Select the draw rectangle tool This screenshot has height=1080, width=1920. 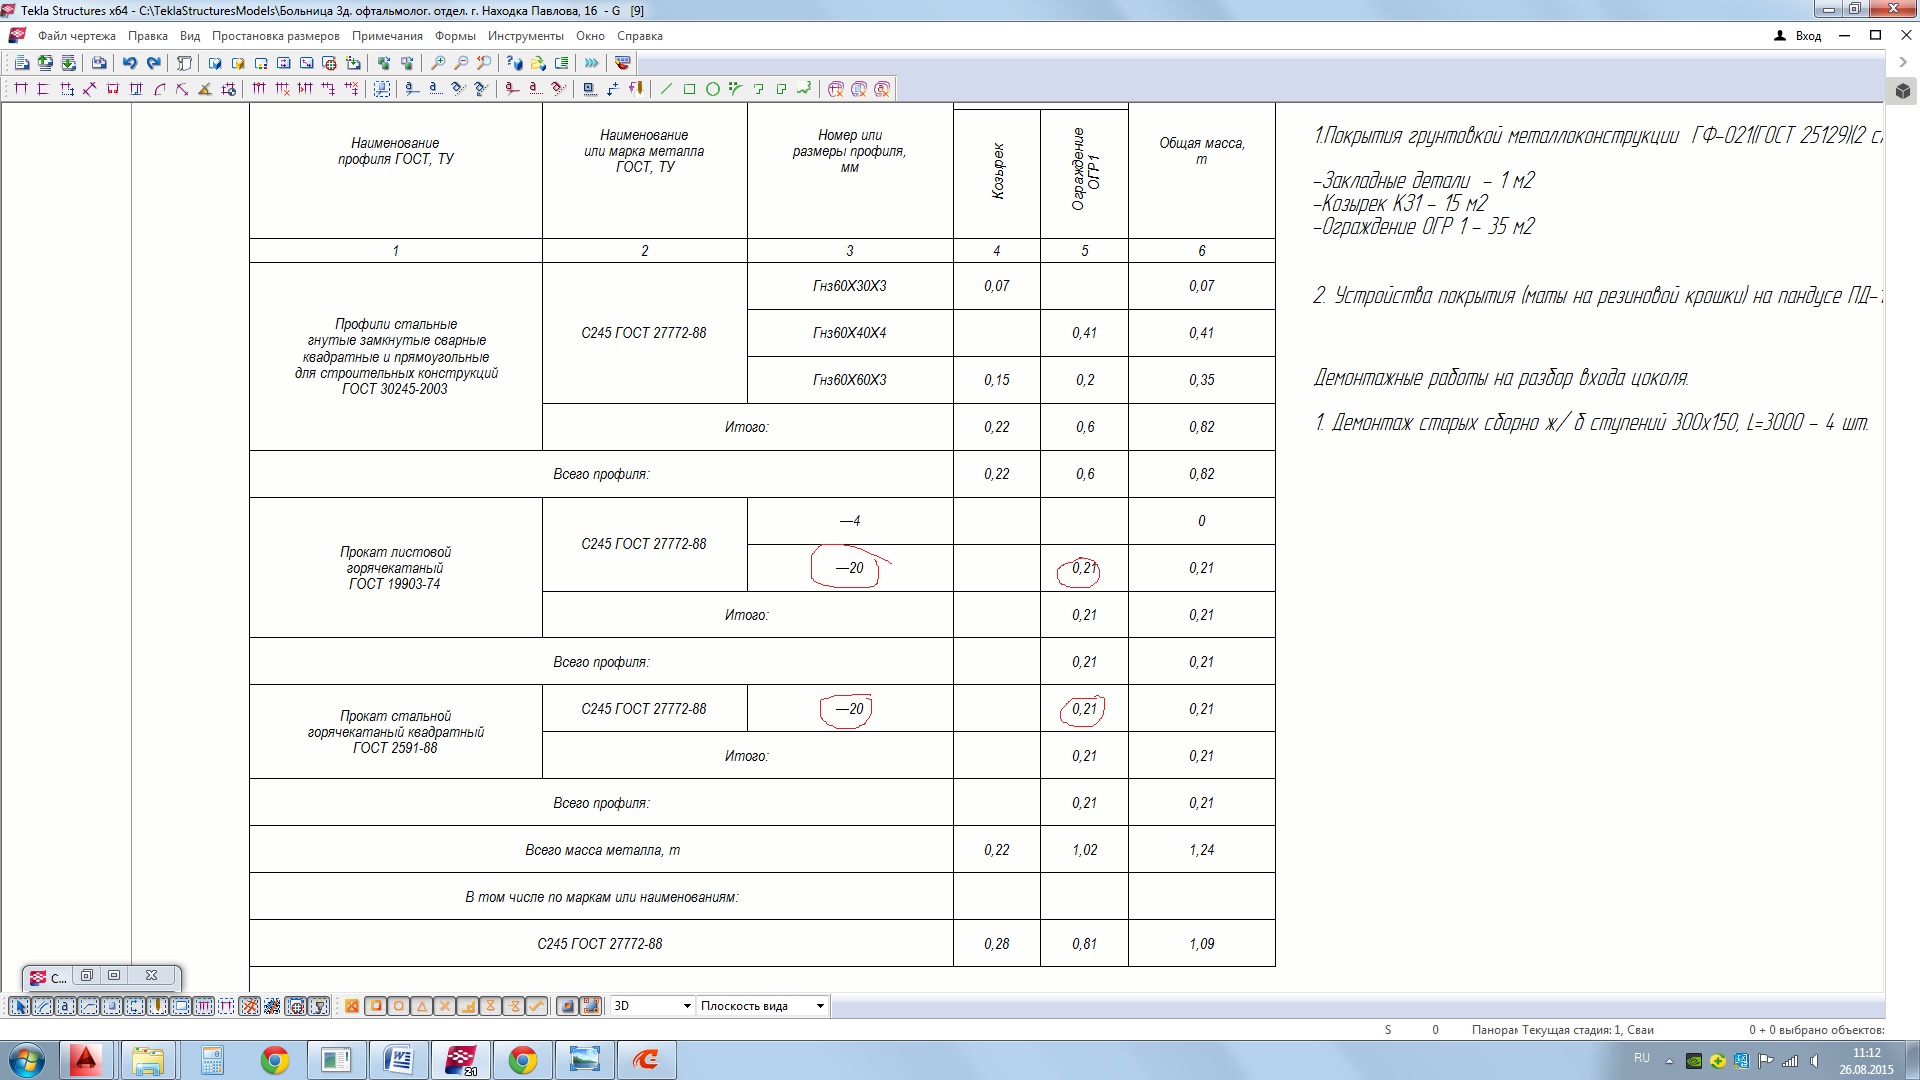coord(689,89)
